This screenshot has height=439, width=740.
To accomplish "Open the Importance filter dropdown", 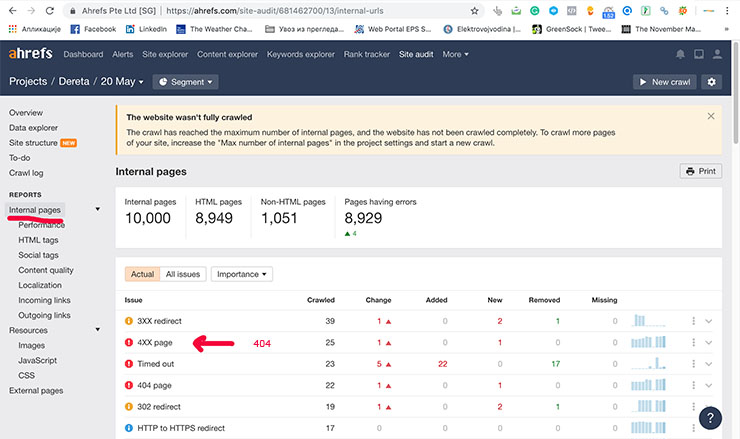I will [x=242, y=274].
